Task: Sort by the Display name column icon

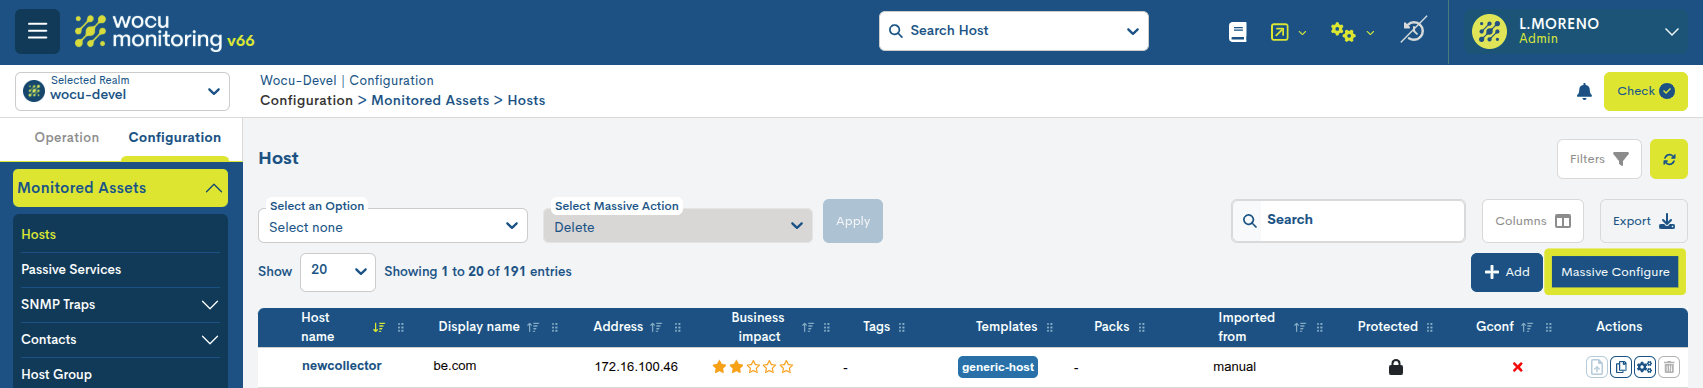Action: [x=533, y=327]
